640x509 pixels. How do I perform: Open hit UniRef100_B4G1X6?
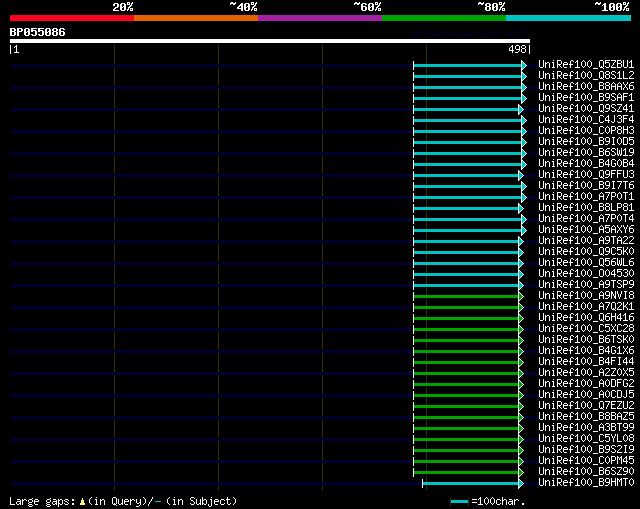click(x=586, y=351)
